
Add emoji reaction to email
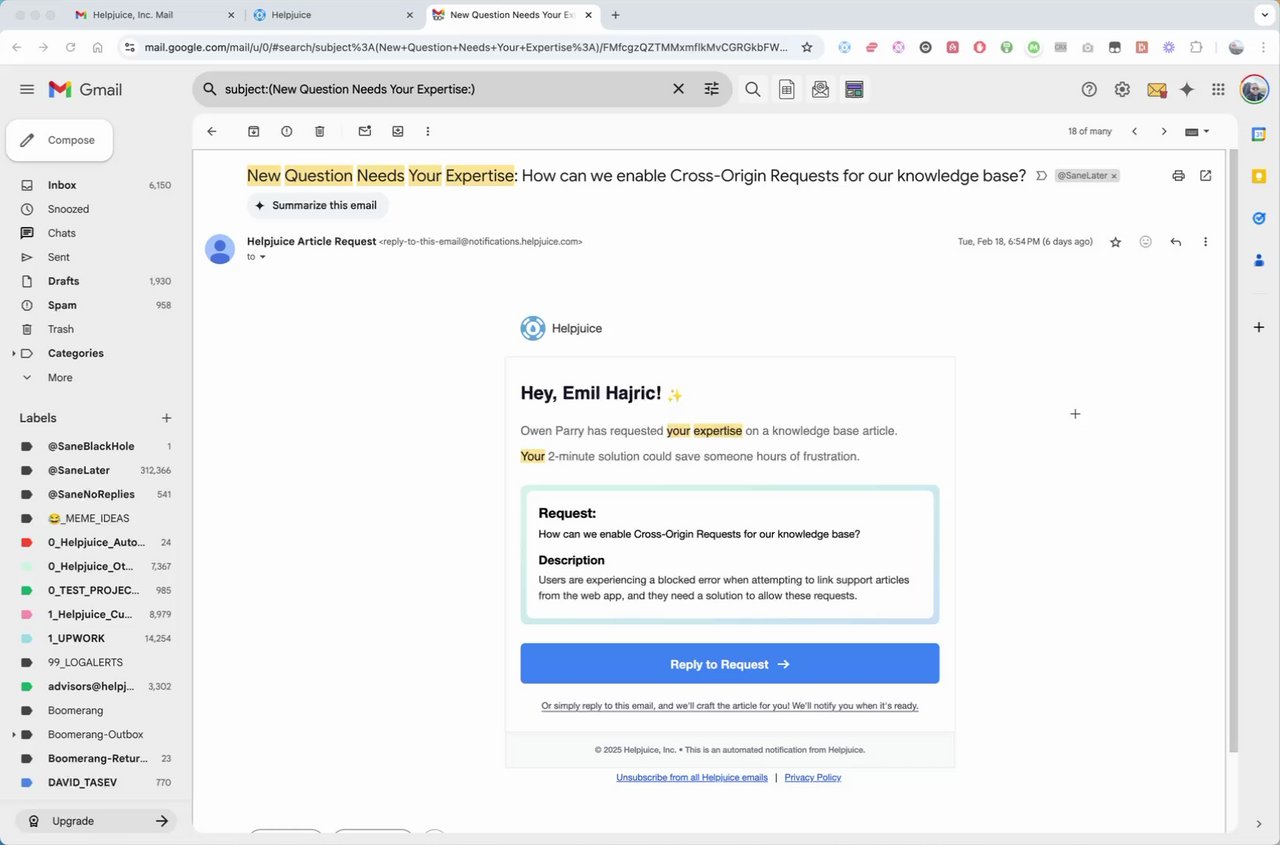pyautogui.click(x=1146, y=242)
